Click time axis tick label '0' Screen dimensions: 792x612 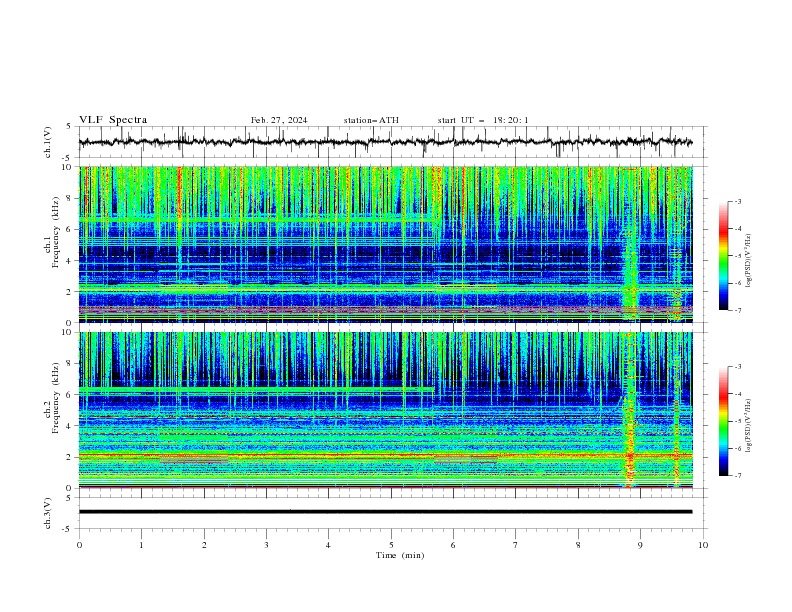point(79,545)
